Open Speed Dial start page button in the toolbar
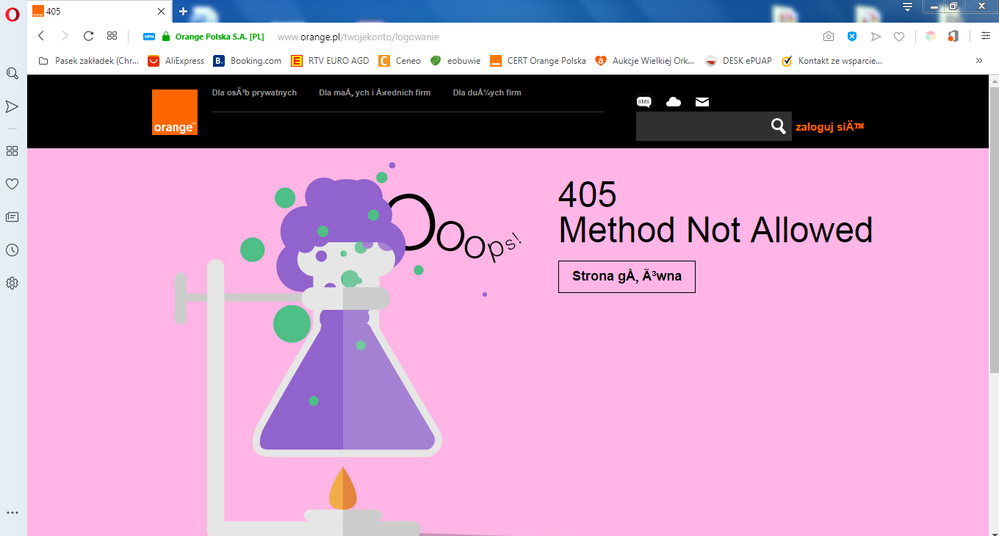 pos(112,36)
